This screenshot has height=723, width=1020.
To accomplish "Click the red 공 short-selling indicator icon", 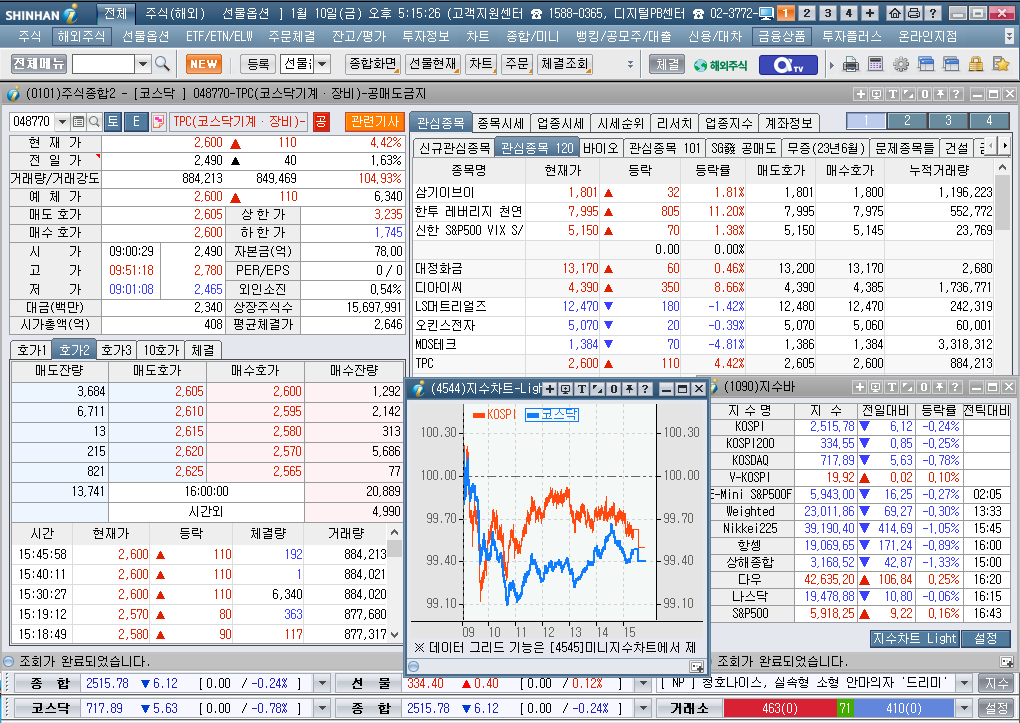I will pyautogui.click(x=321, y=121).
